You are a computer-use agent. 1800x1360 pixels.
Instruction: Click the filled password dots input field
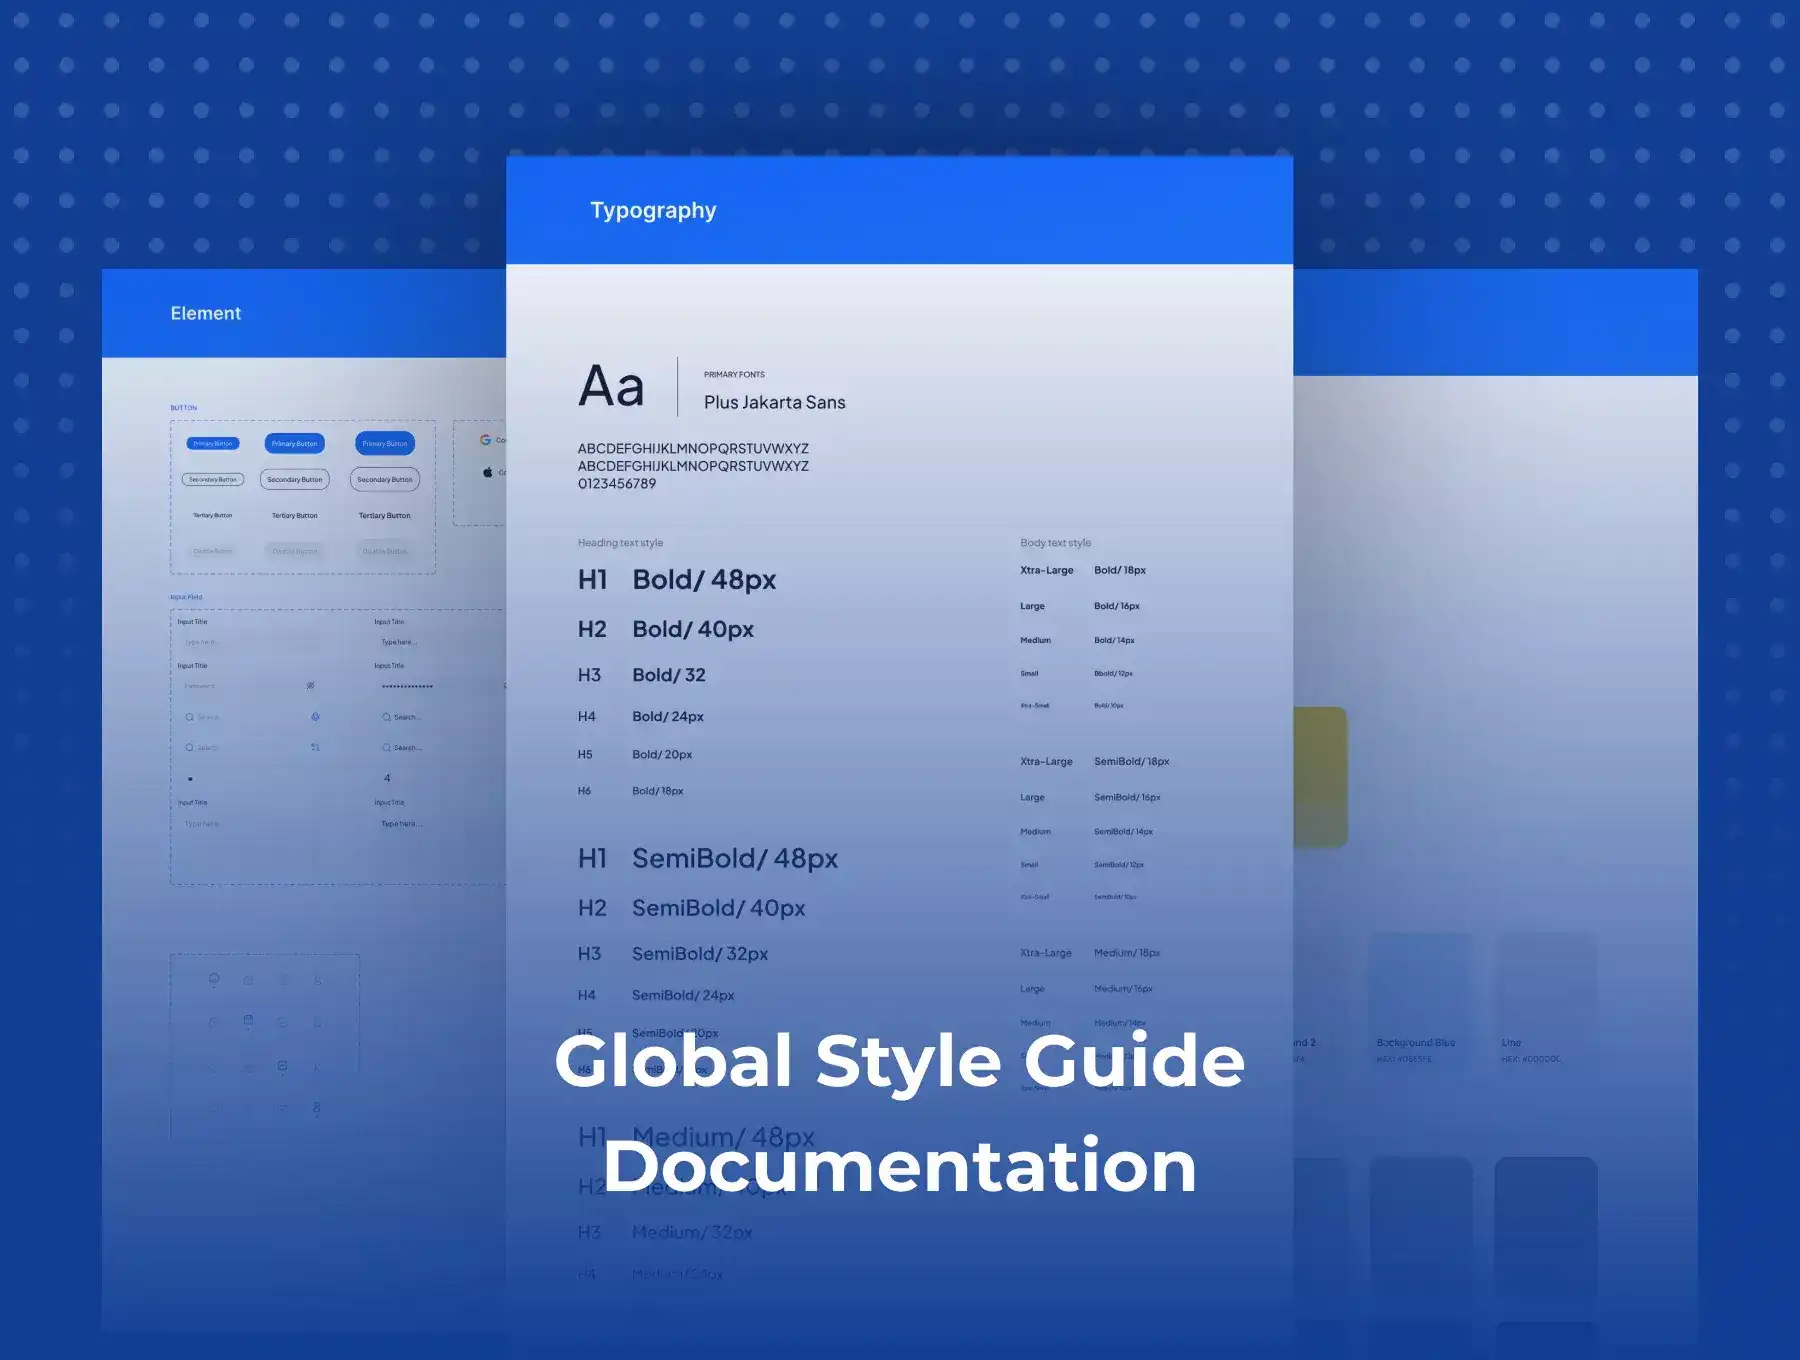(x=408, y=686)
